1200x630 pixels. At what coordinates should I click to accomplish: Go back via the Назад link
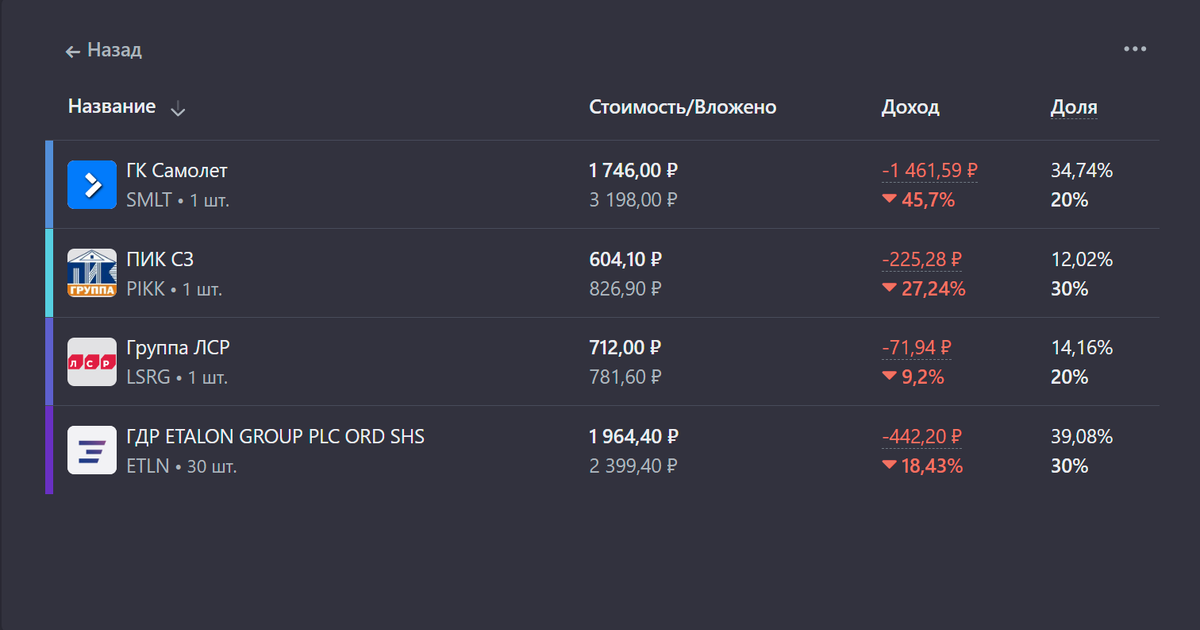tap(114, 50)
